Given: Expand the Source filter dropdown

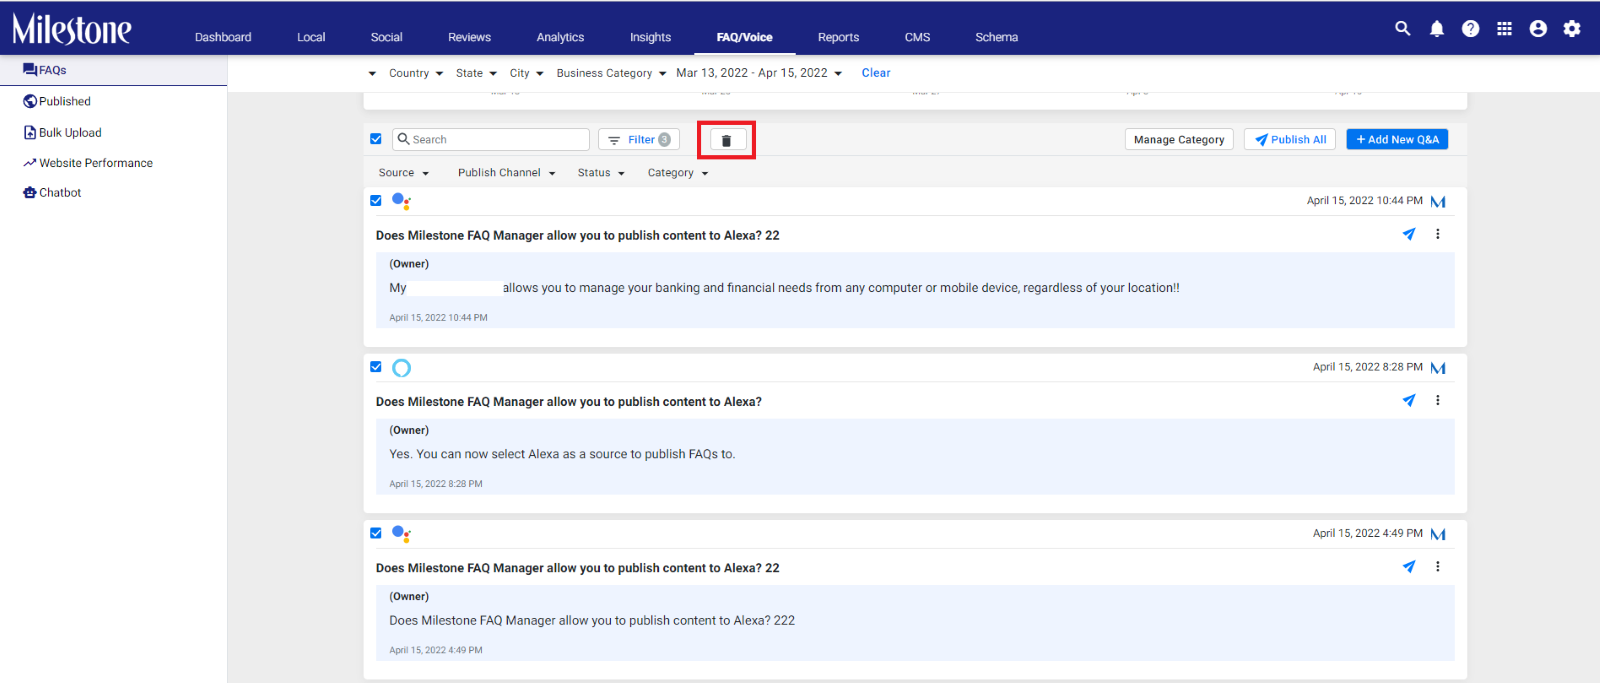Looking at the screenshot, I should pos(404,173).
